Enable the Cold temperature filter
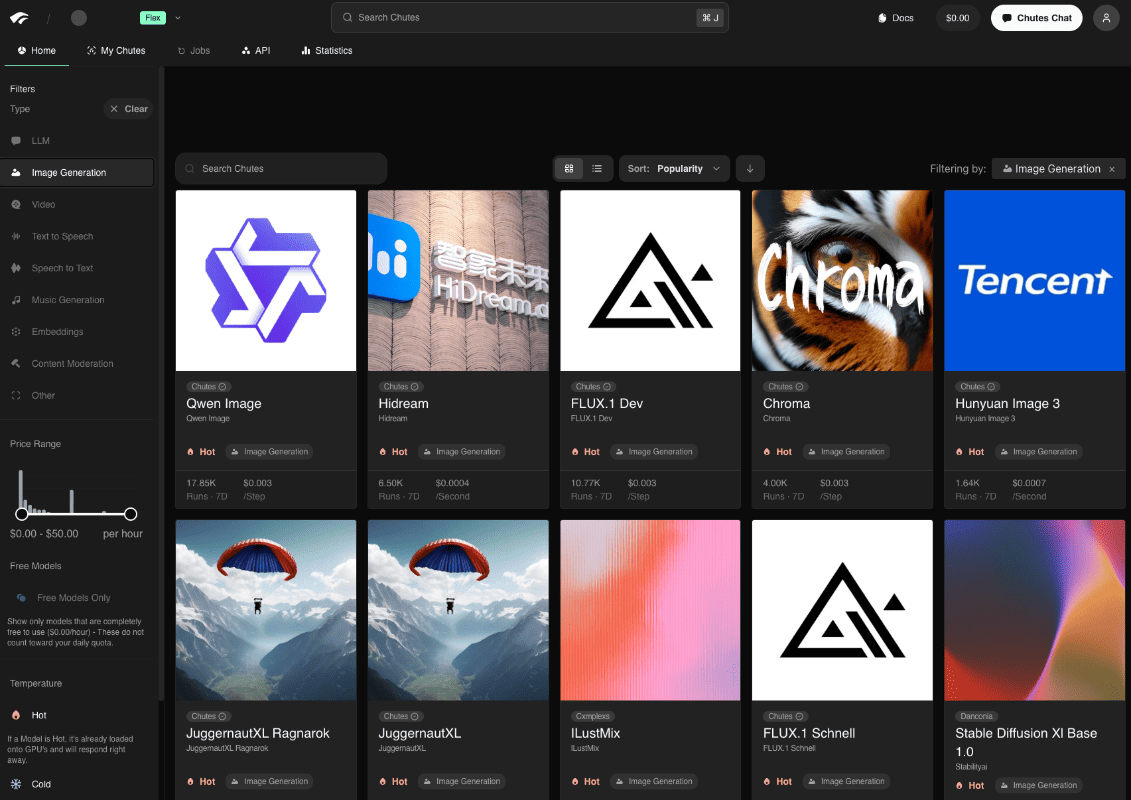This screenshot has height=800, width=1131. (40, 784)
